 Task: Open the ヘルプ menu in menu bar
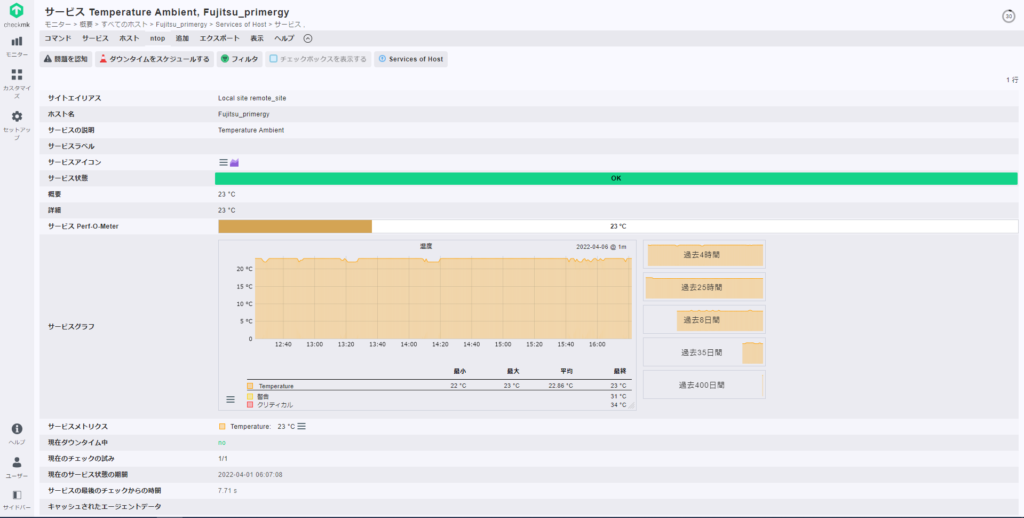coord(284,39)
